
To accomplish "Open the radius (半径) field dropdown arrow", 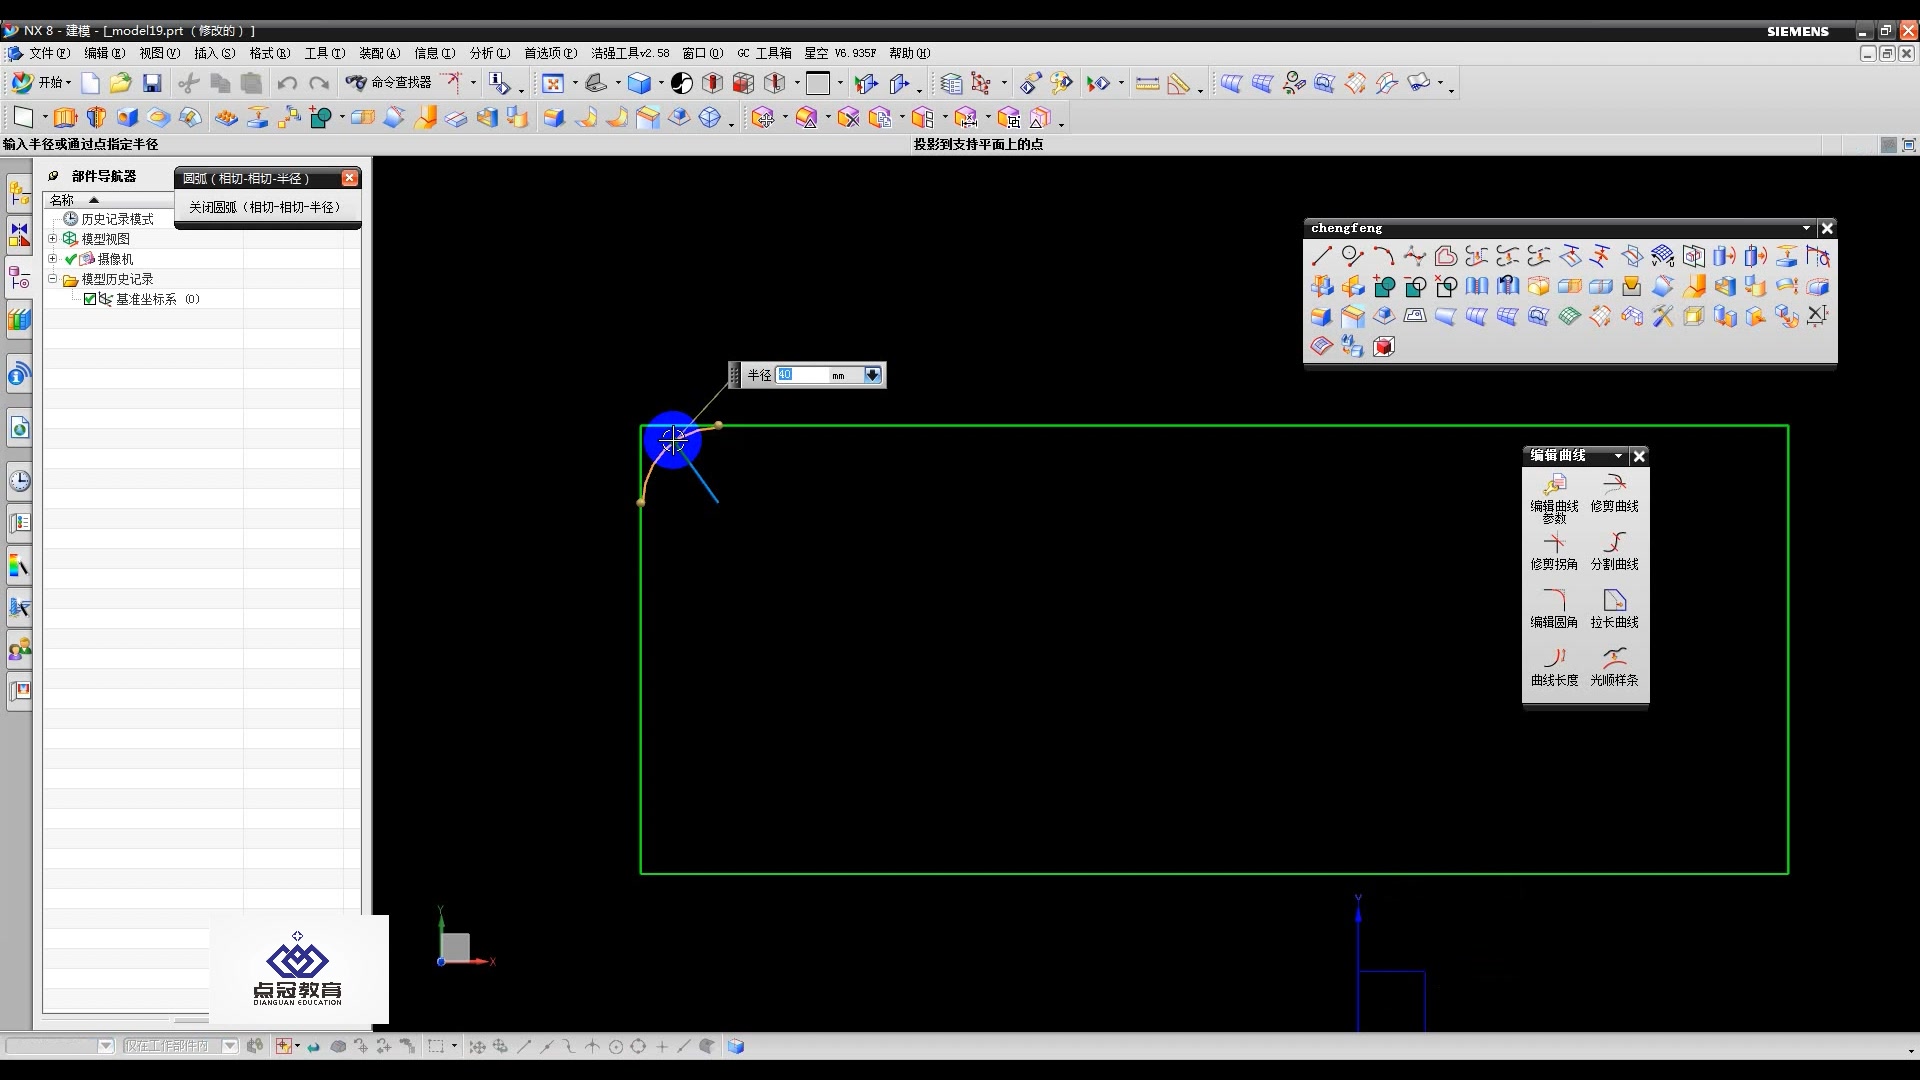I will point(872,375).
